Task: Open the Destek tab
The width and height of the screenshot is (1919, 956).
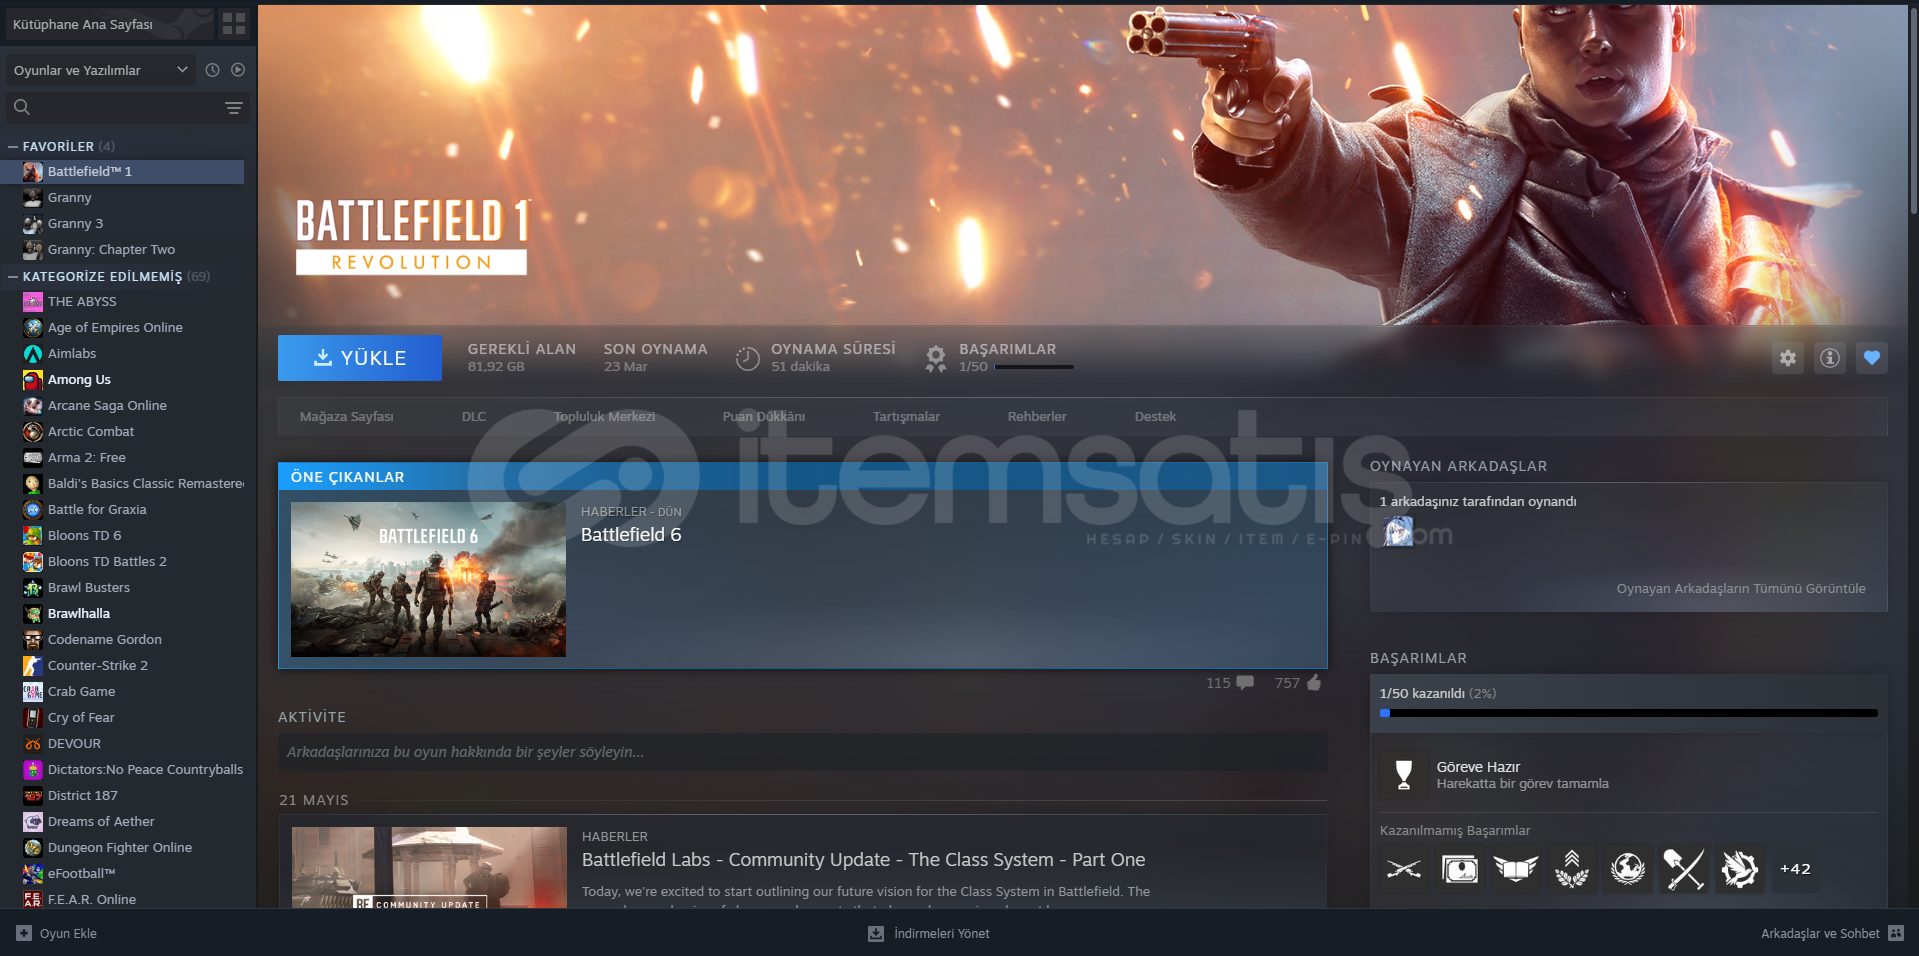Action: [x=1155, y=417]
